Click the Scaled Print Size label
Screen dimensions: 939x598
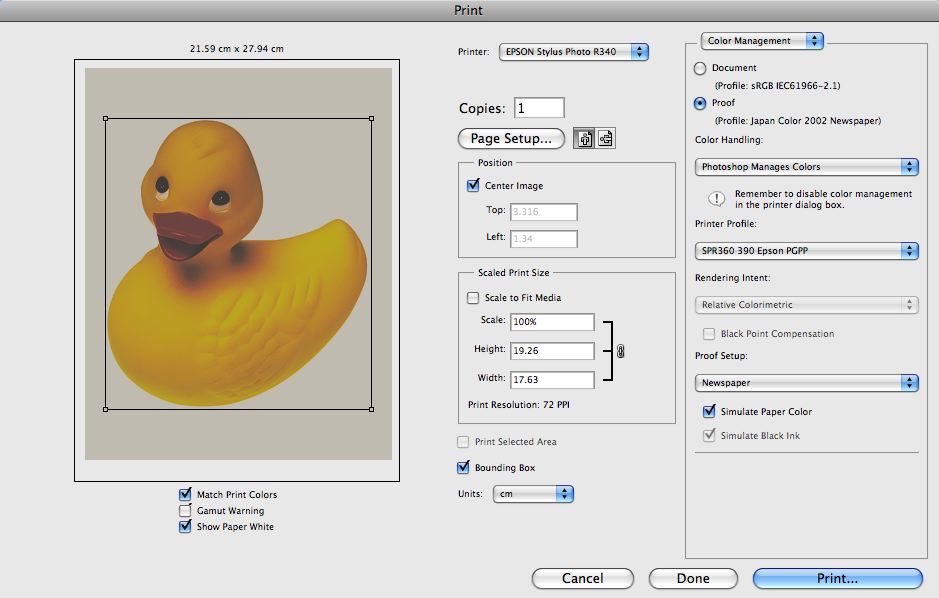pos(513,273)
